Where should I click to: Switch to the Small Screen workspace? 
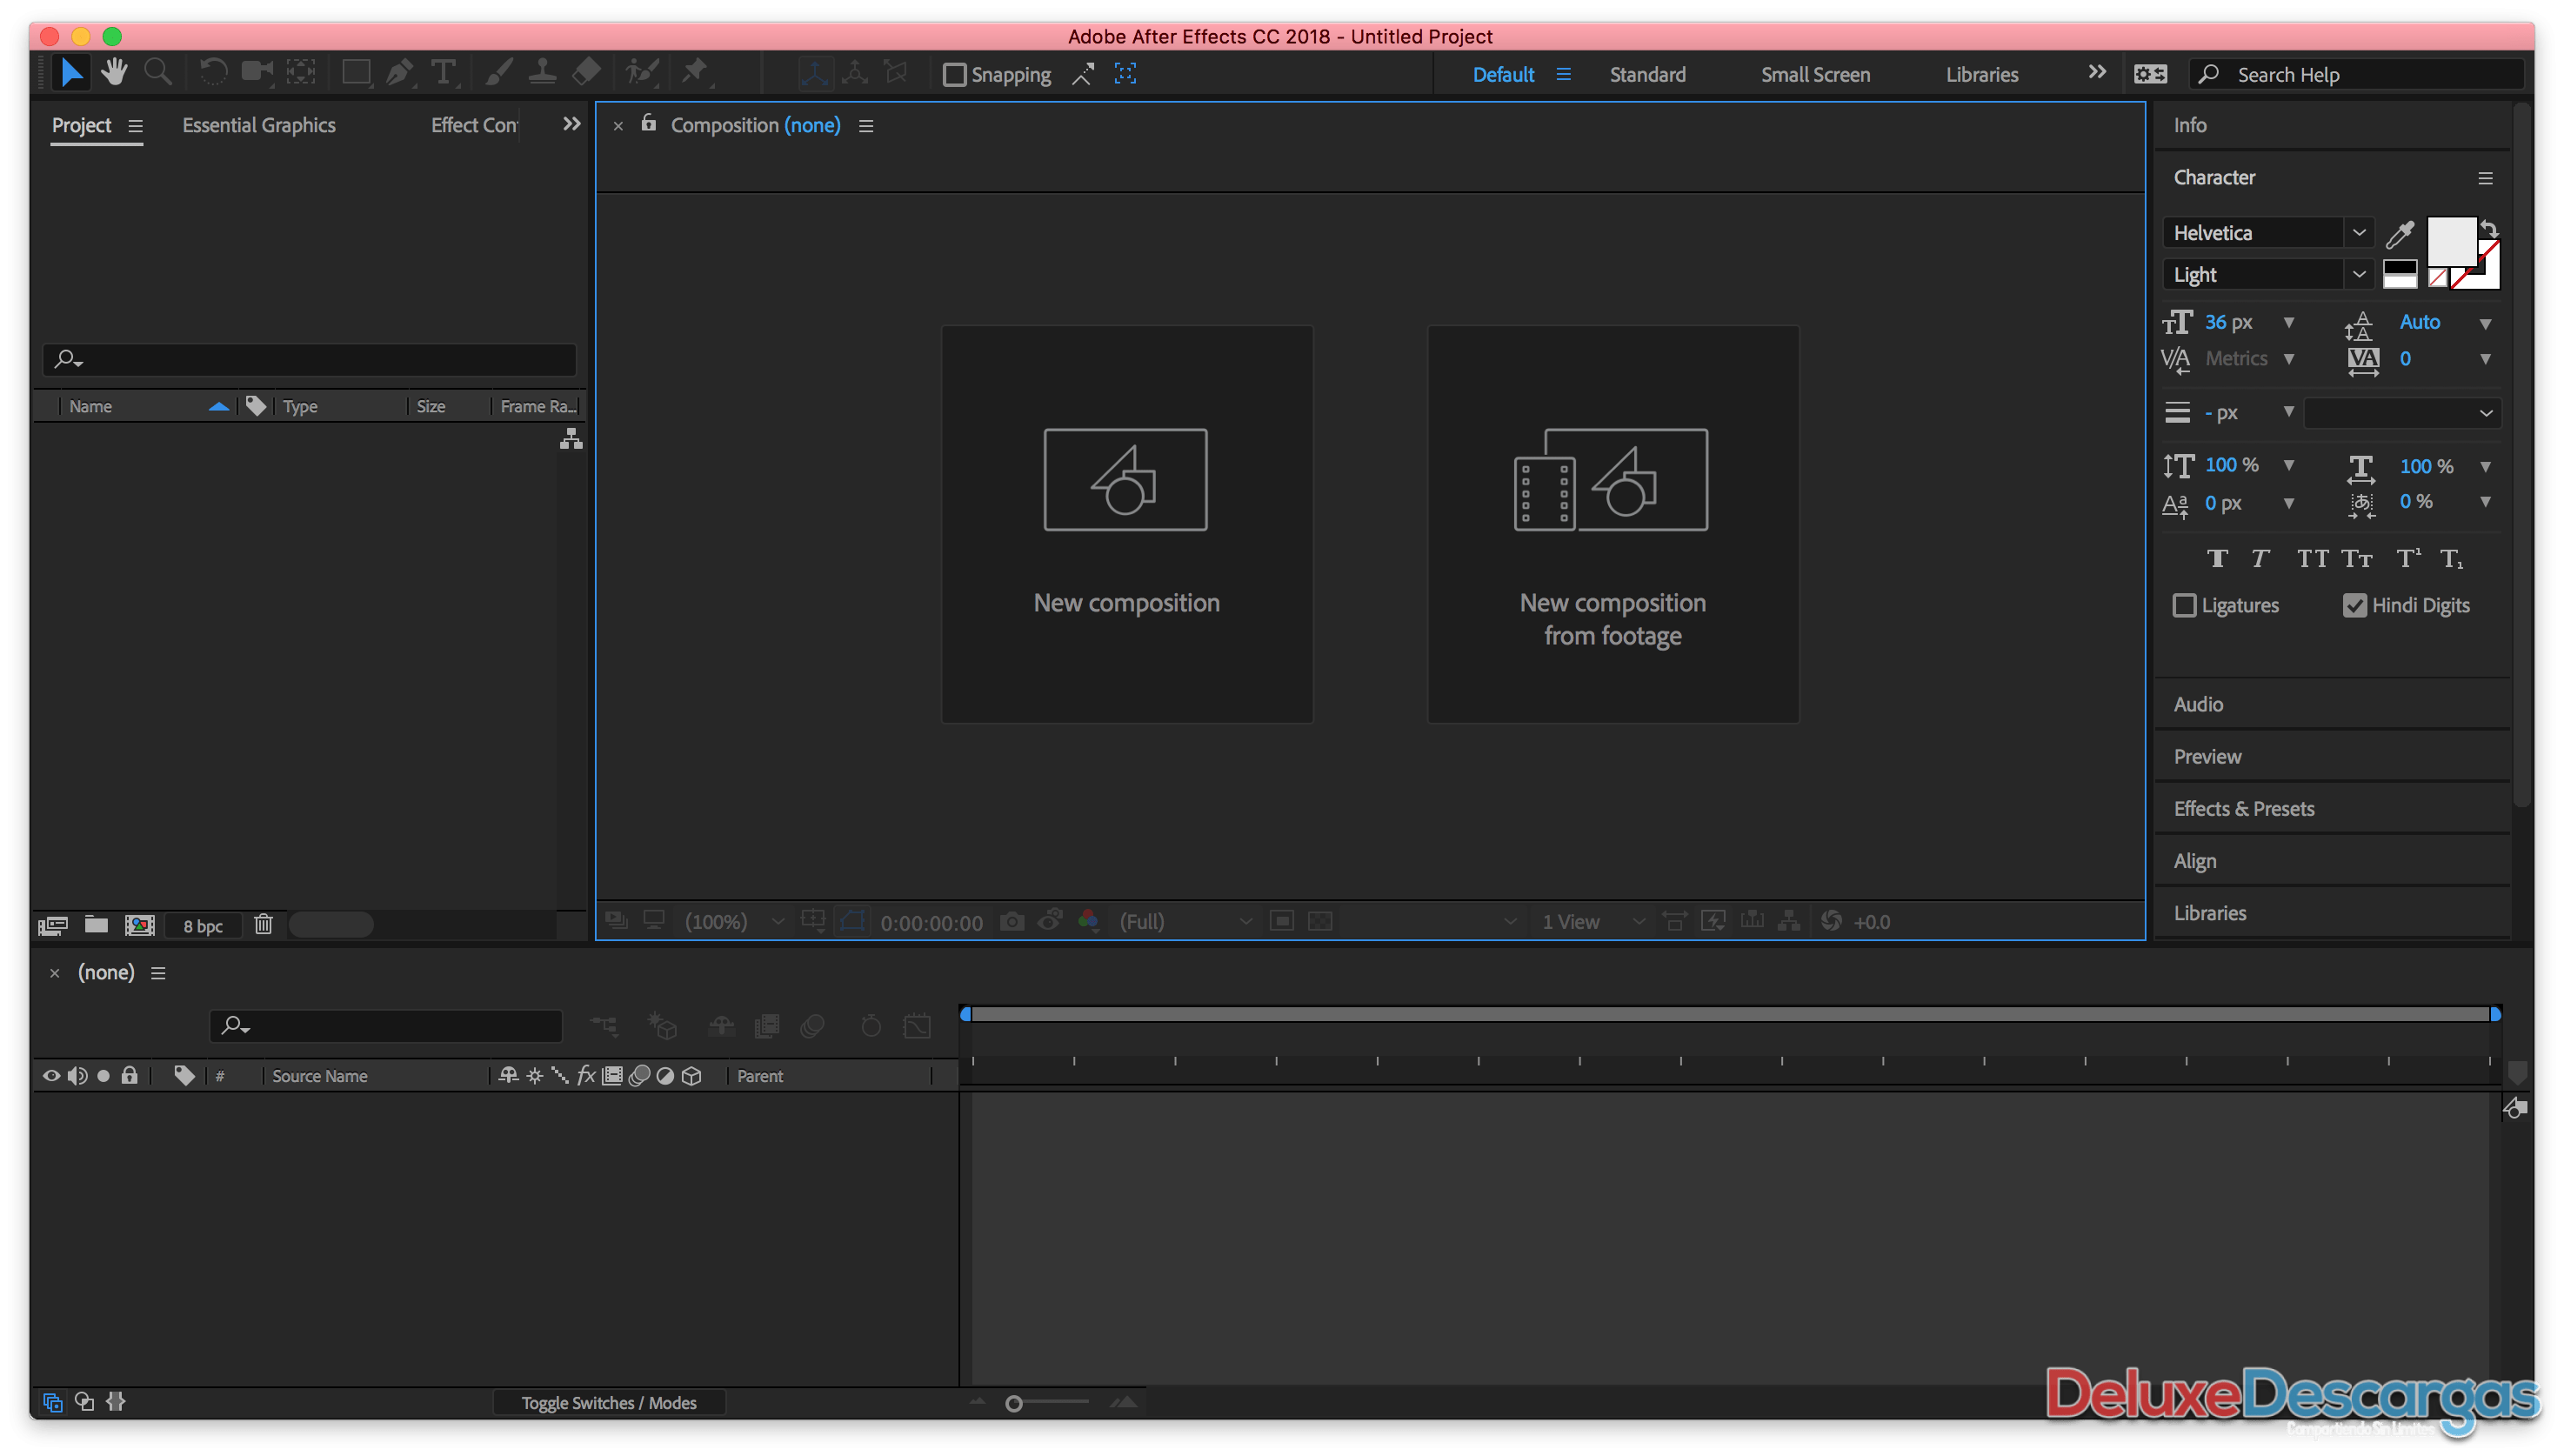pos(1815,75)
